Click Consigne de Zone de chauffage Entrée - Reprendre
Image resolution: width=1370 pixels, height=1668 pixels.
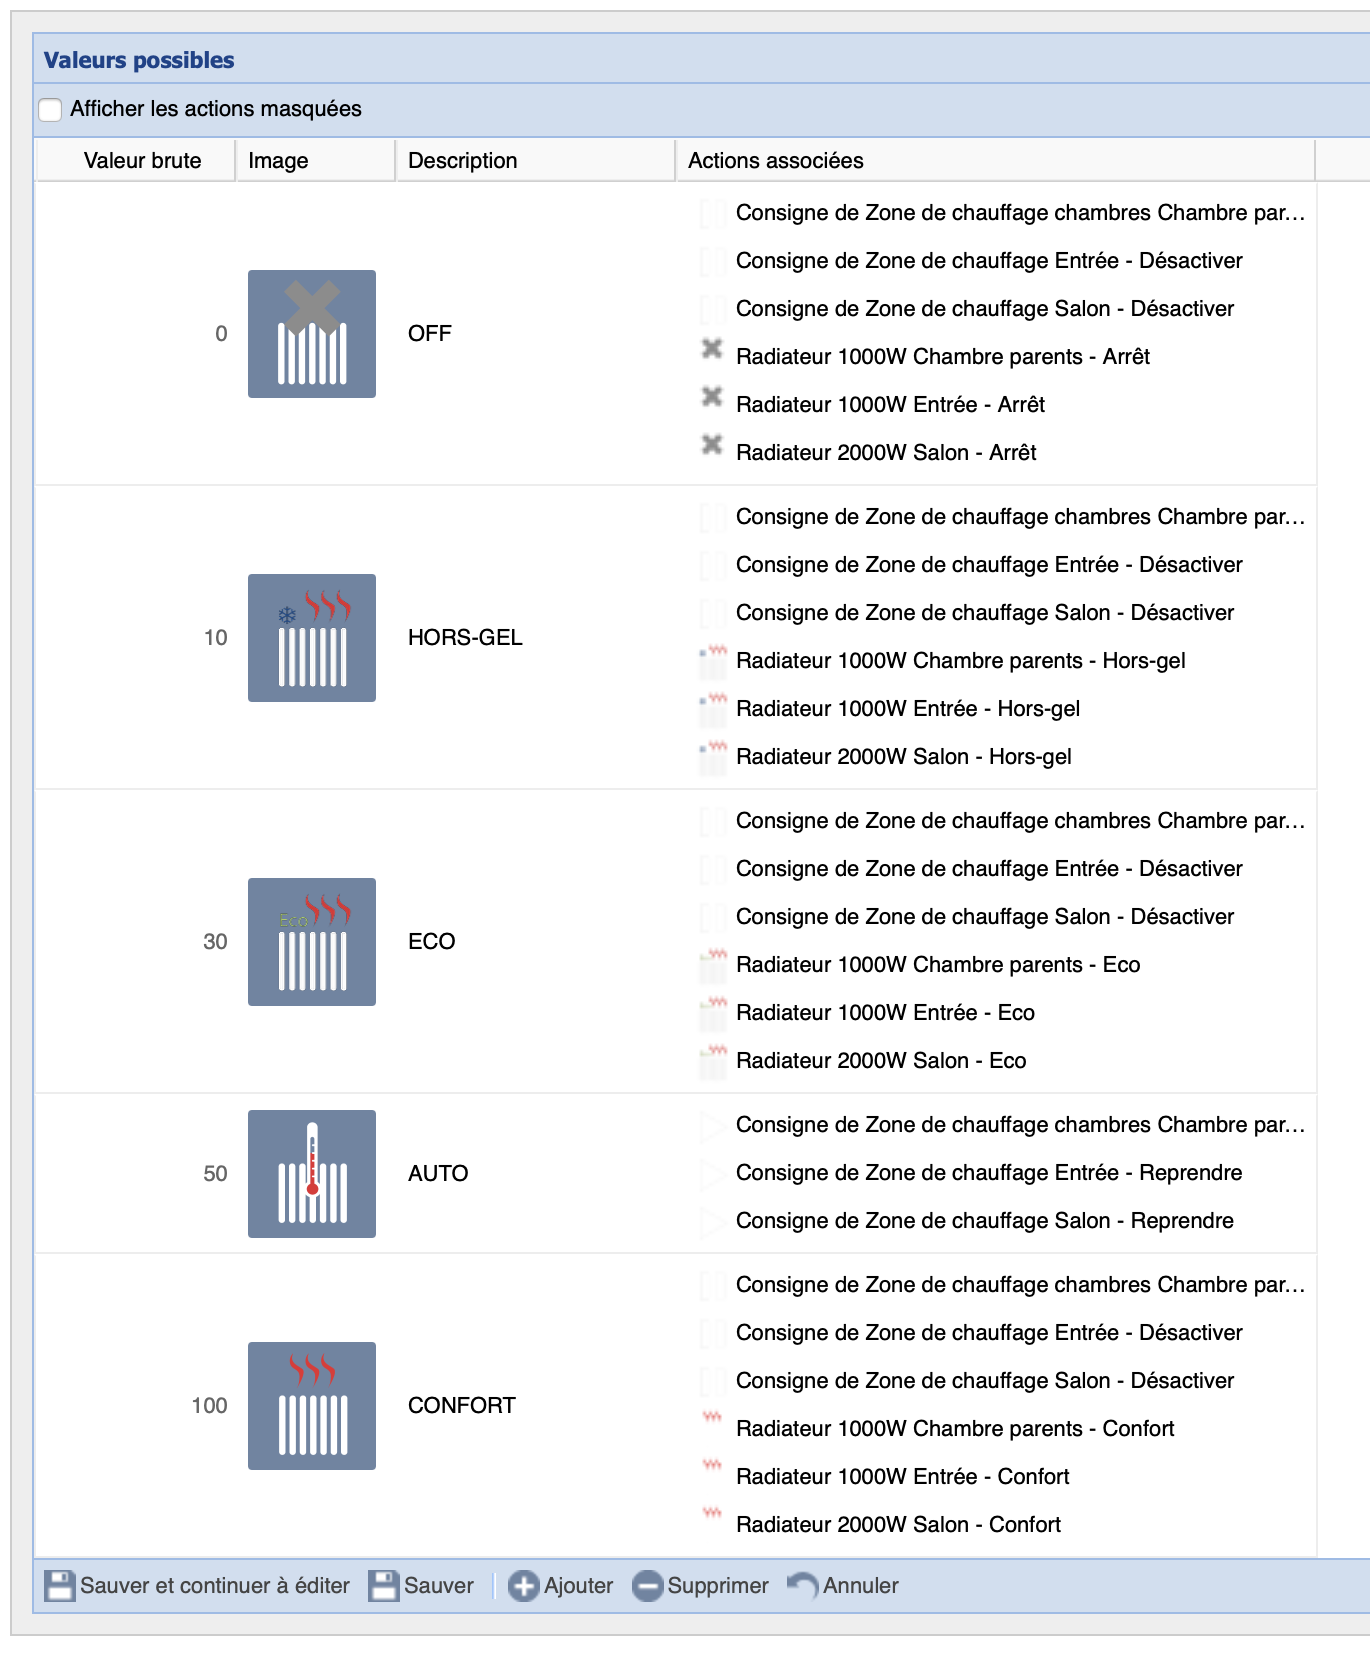[989, 1173]
